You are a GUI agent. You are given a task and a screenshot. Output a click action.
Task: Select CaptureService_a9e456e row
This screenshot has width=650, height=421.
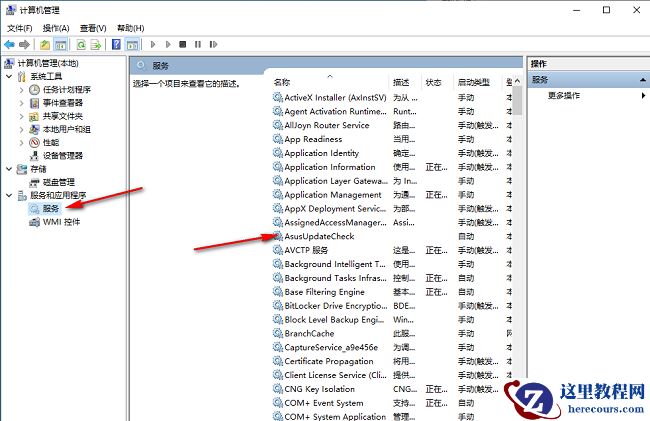pos(392,347)
